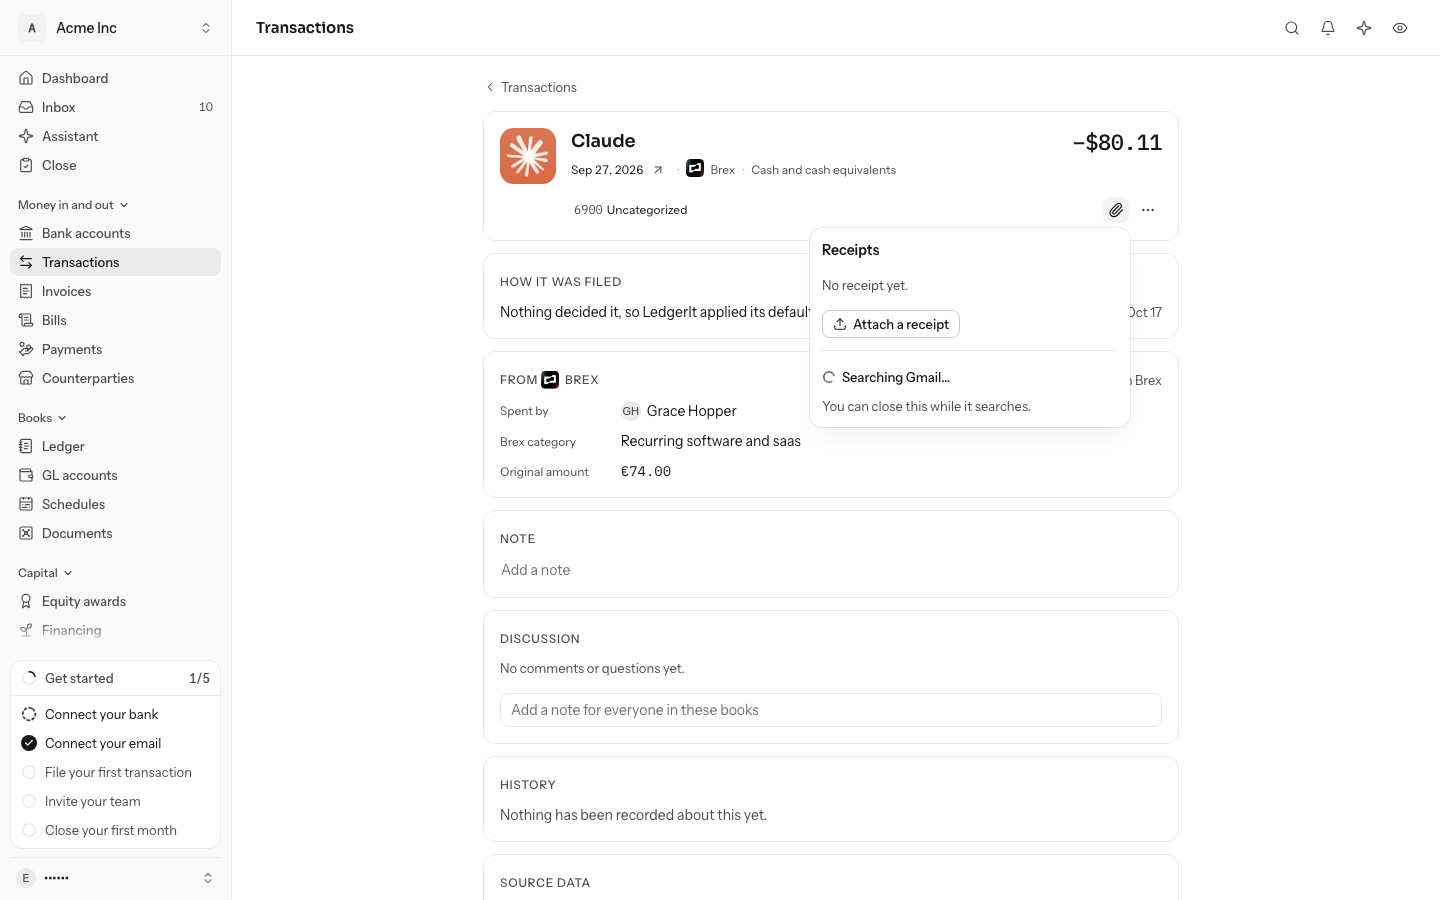
Task: Open Invoices
Action: (x=116, y=291)
